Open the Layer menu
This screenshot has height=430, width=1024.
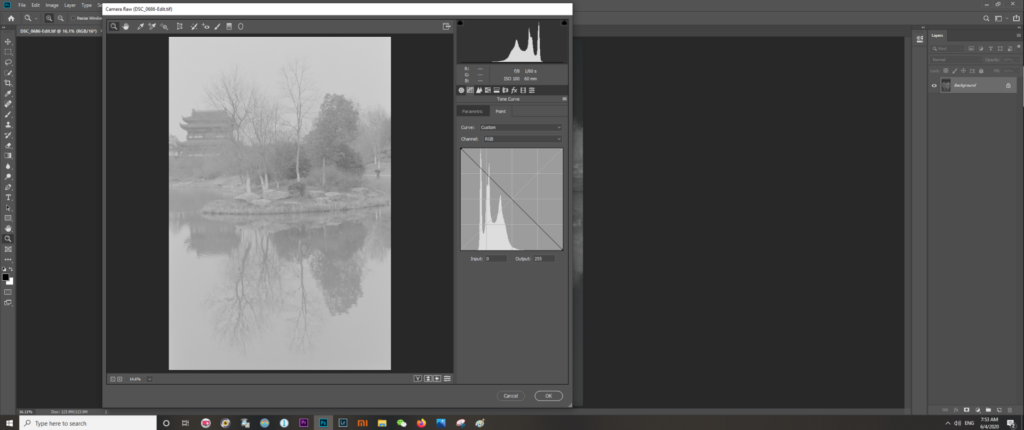tap(70, 5)
